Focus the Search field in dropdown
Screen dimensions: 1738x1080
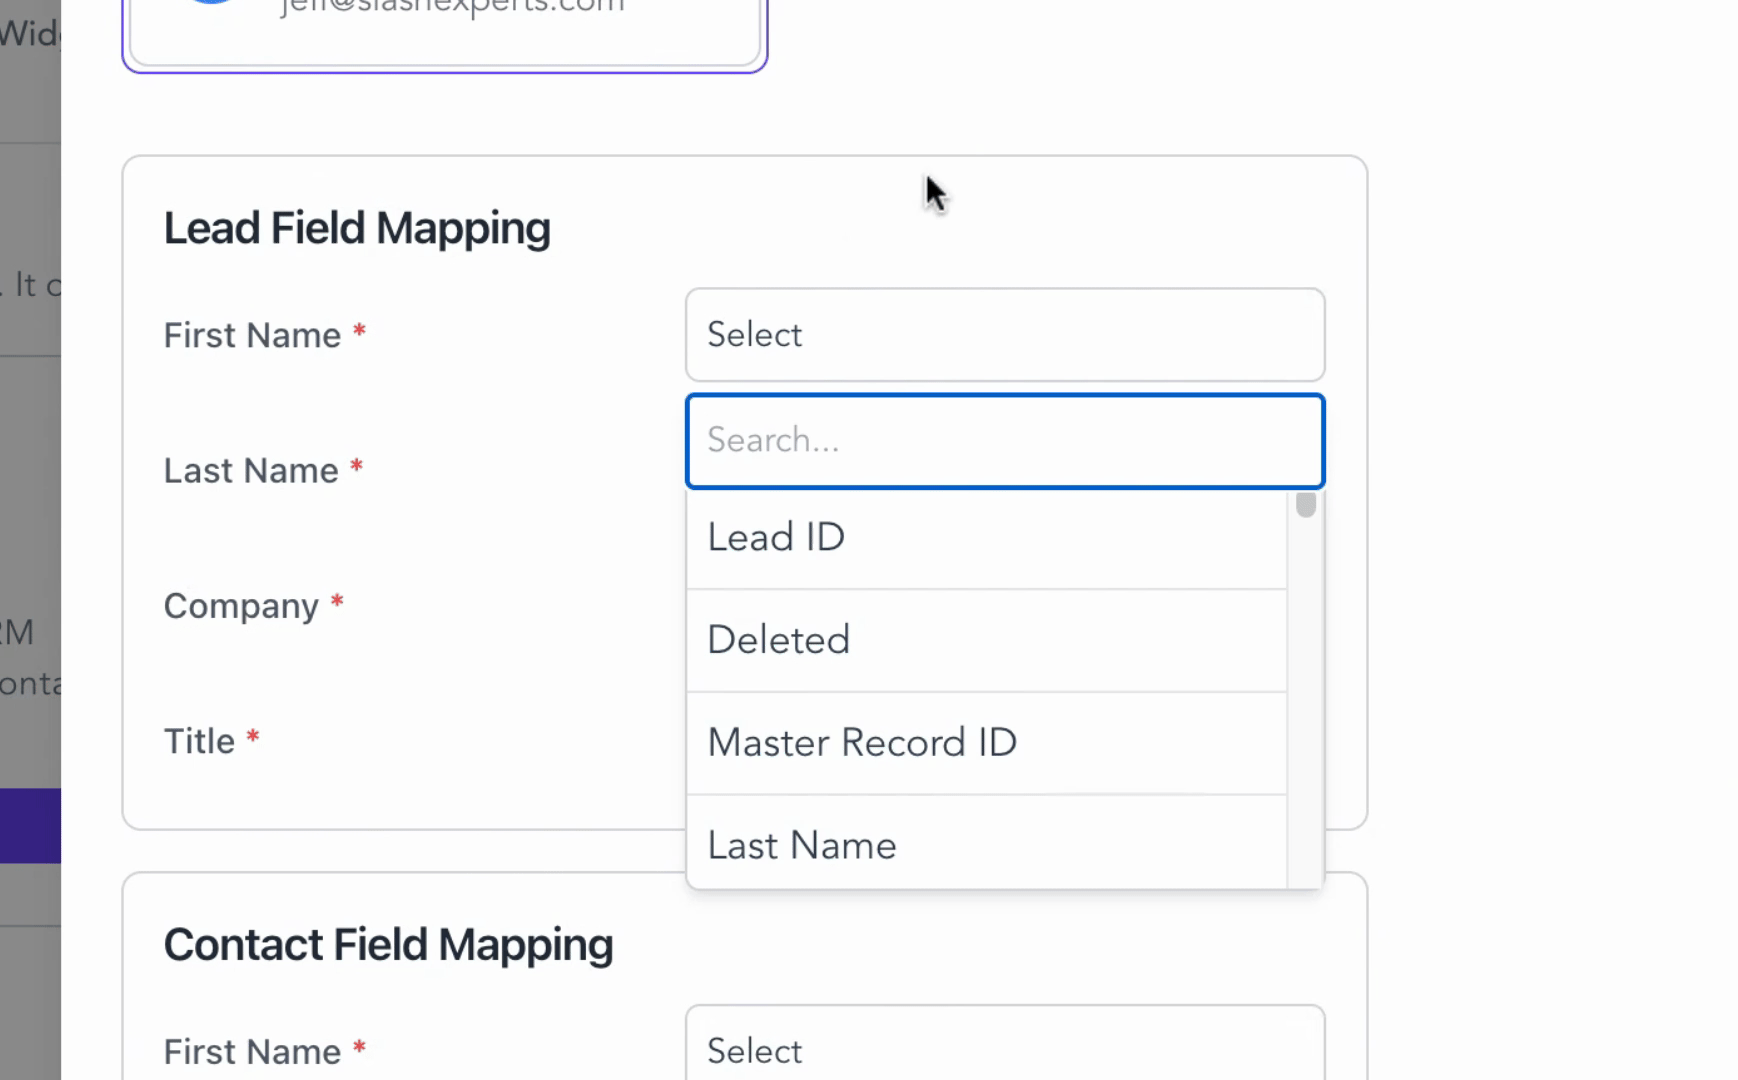click(1004, 441)
